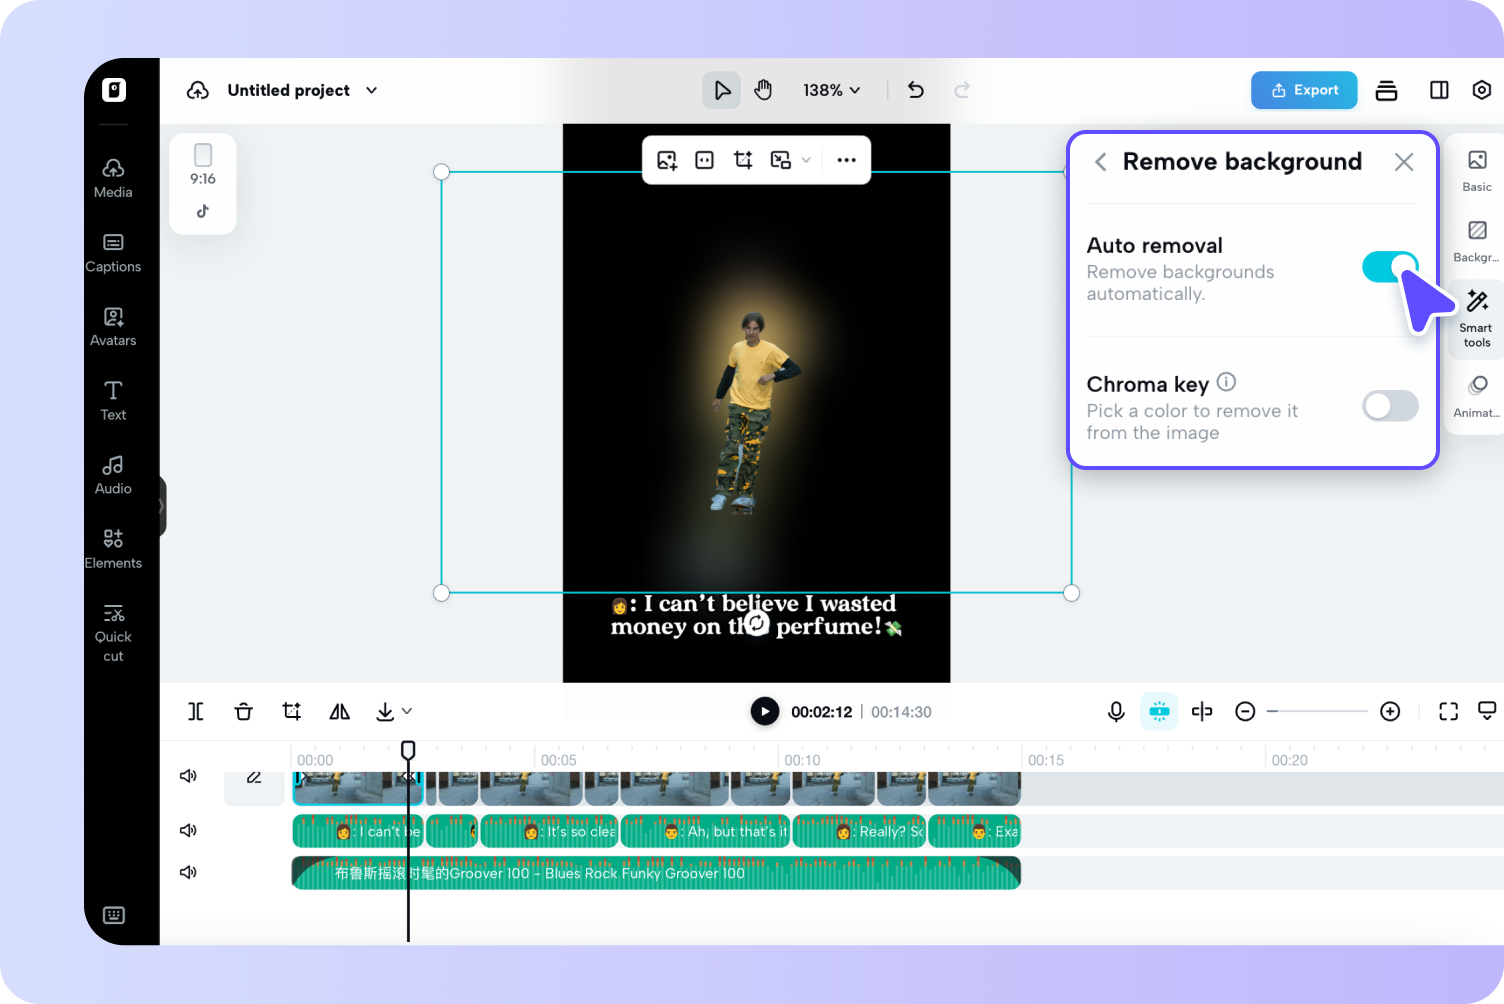Click the timeline zoom slider
1504x1004 pixels.
point(1317,711)
